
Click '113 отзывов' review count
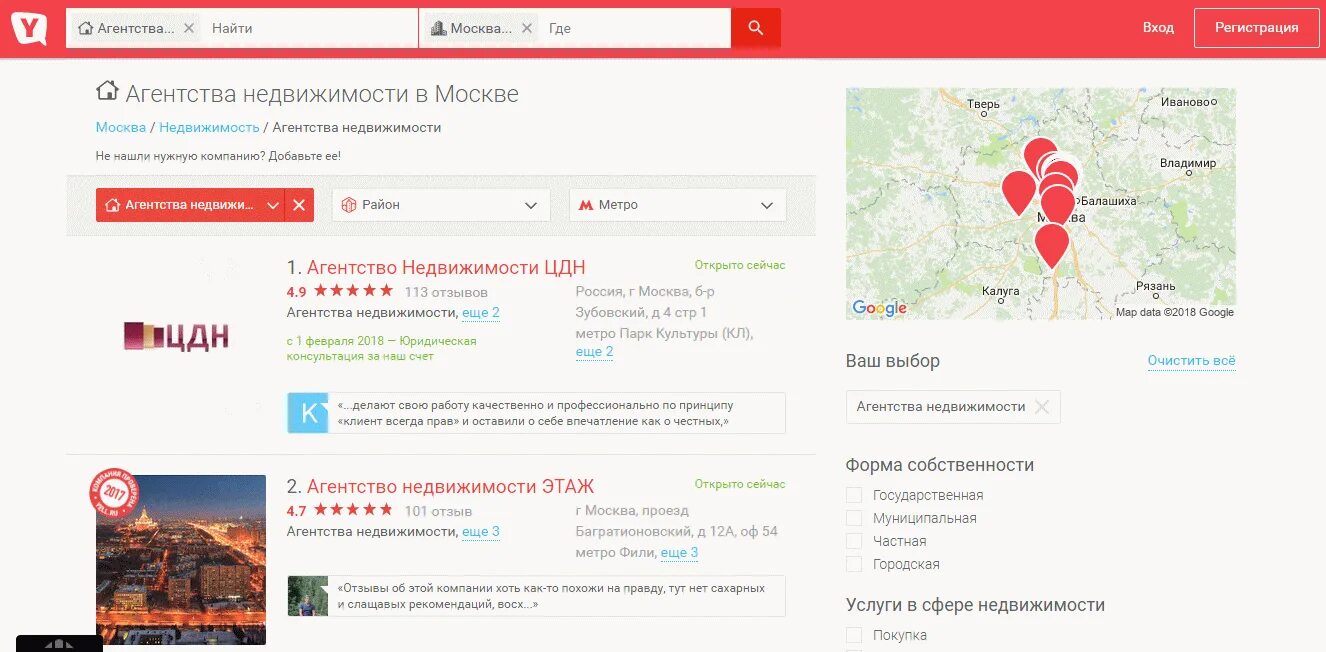446,293
